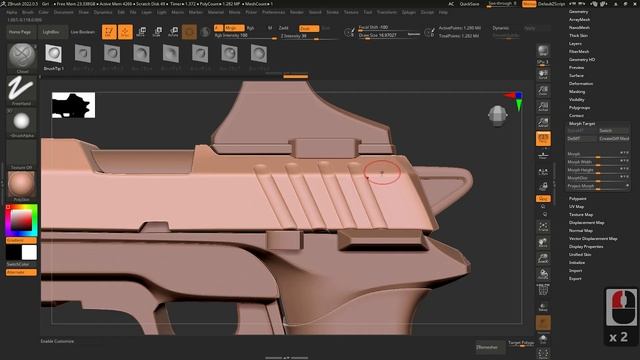Select the Edit mode button
The width and height of the screenshot is (640, 360).
pyautogui.click(x=109, y=32)
